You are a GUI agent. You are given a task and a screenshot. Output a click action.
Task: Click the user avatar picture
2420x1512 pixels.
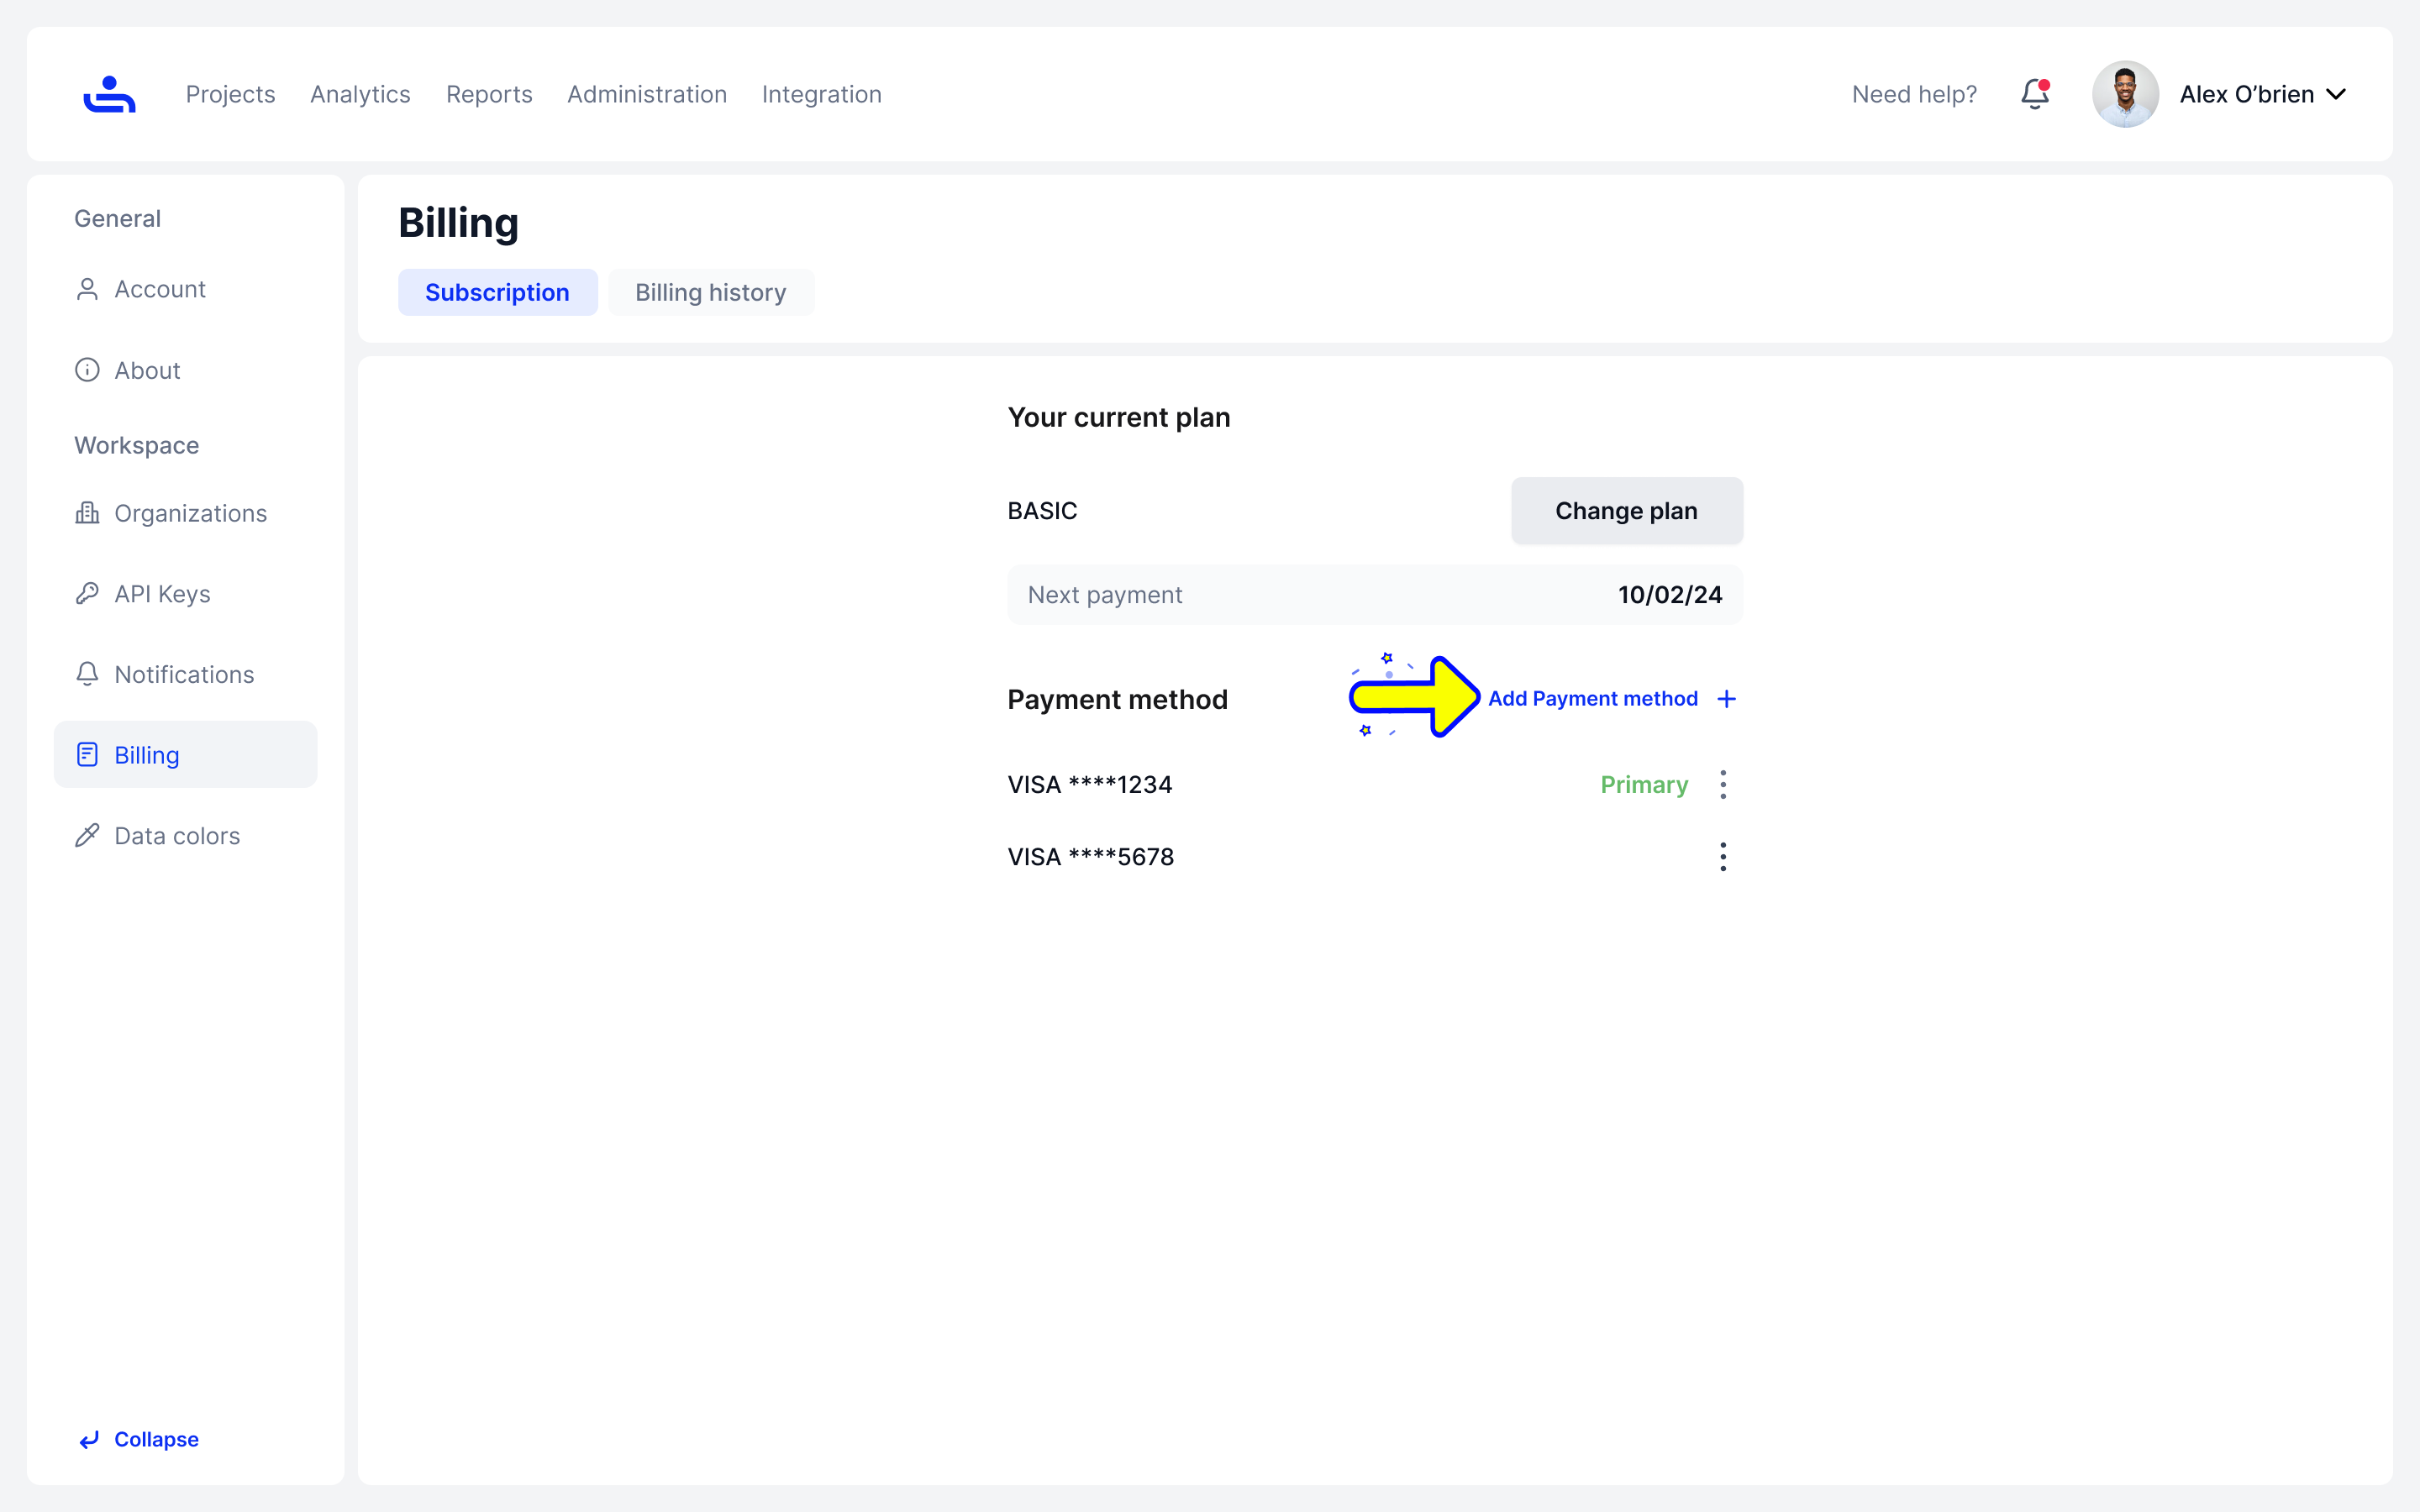[2125, 94]
